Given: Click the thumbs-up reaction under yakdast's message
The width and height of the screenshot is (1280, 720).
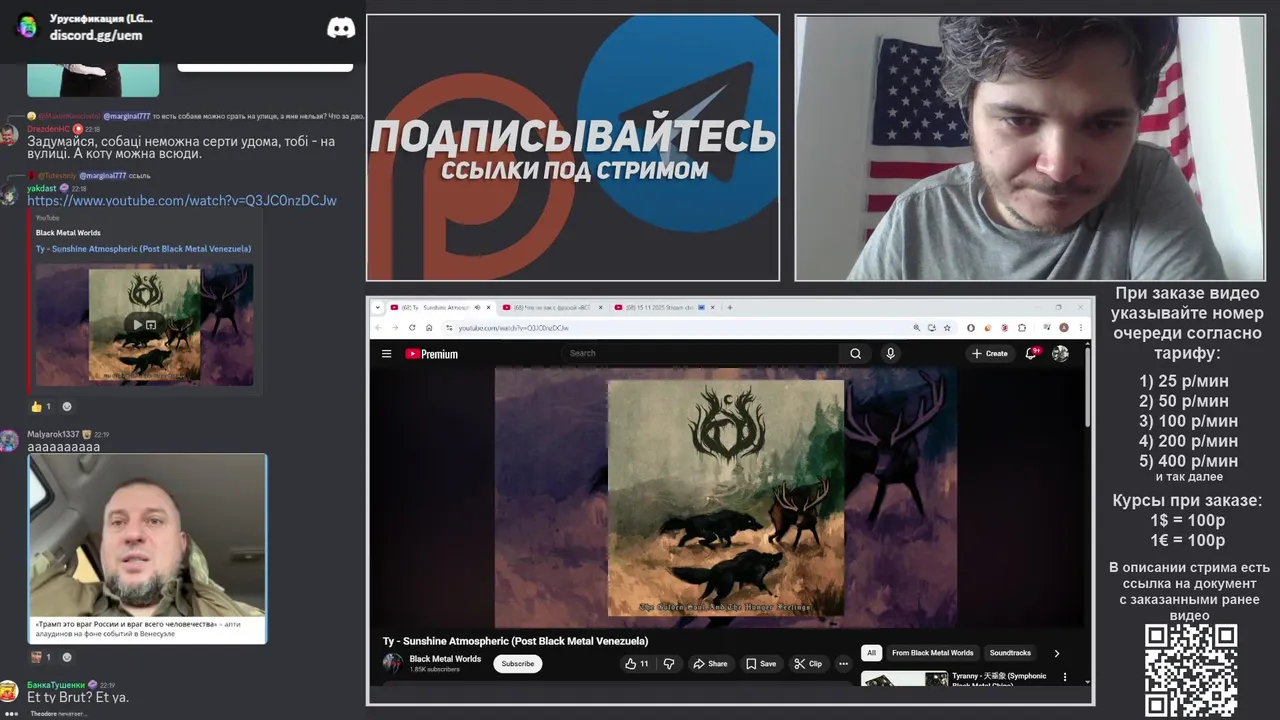Looking at the screenshot, I should [x=41, y=406].
